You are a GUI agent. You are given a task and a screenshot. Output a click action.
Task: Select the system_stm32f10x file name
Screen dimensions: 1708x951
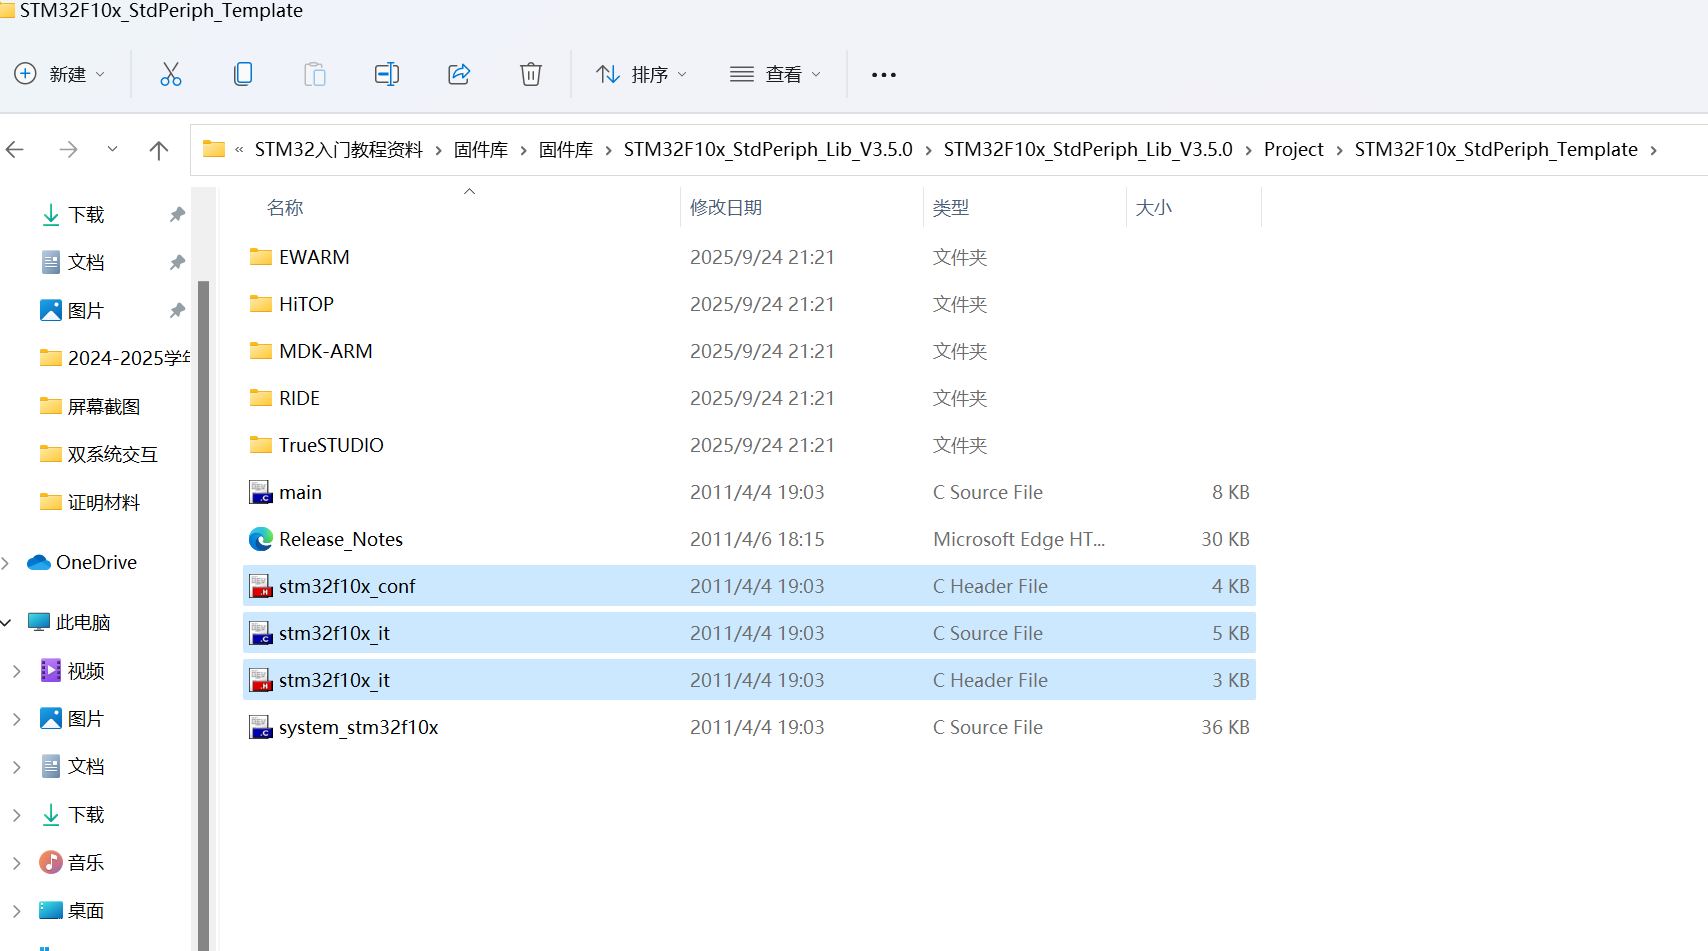(359, 727)
